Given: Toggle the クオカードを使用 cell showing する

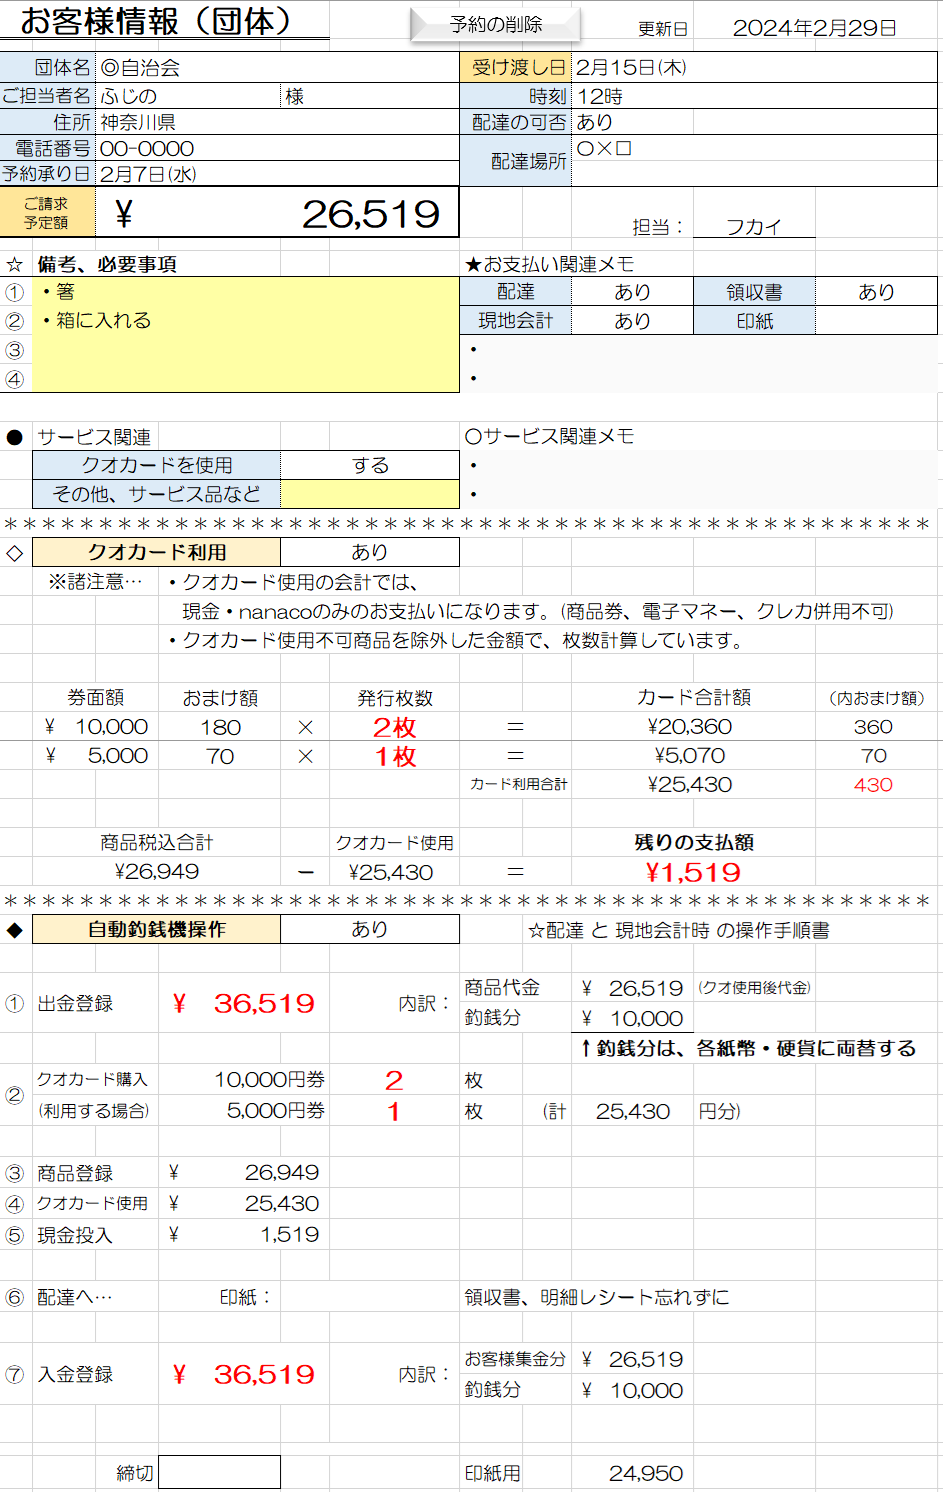Looking at the screenshot, I should (x=370, y=466).
